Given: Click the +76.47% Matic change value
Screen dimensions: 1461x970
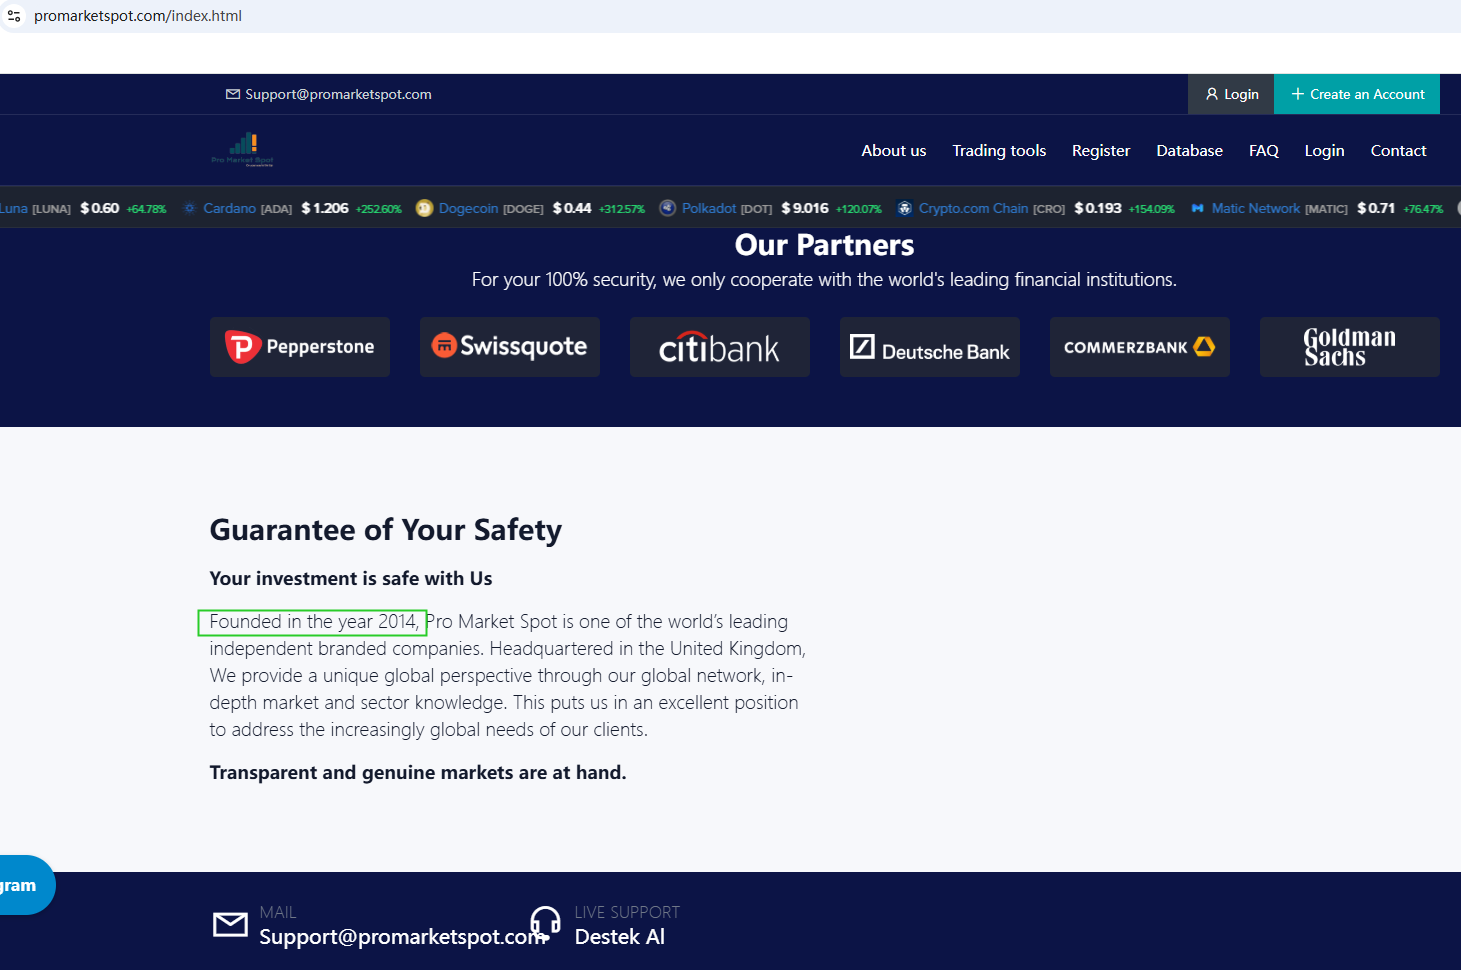Looking at the screenshot, I should 1423,209.
